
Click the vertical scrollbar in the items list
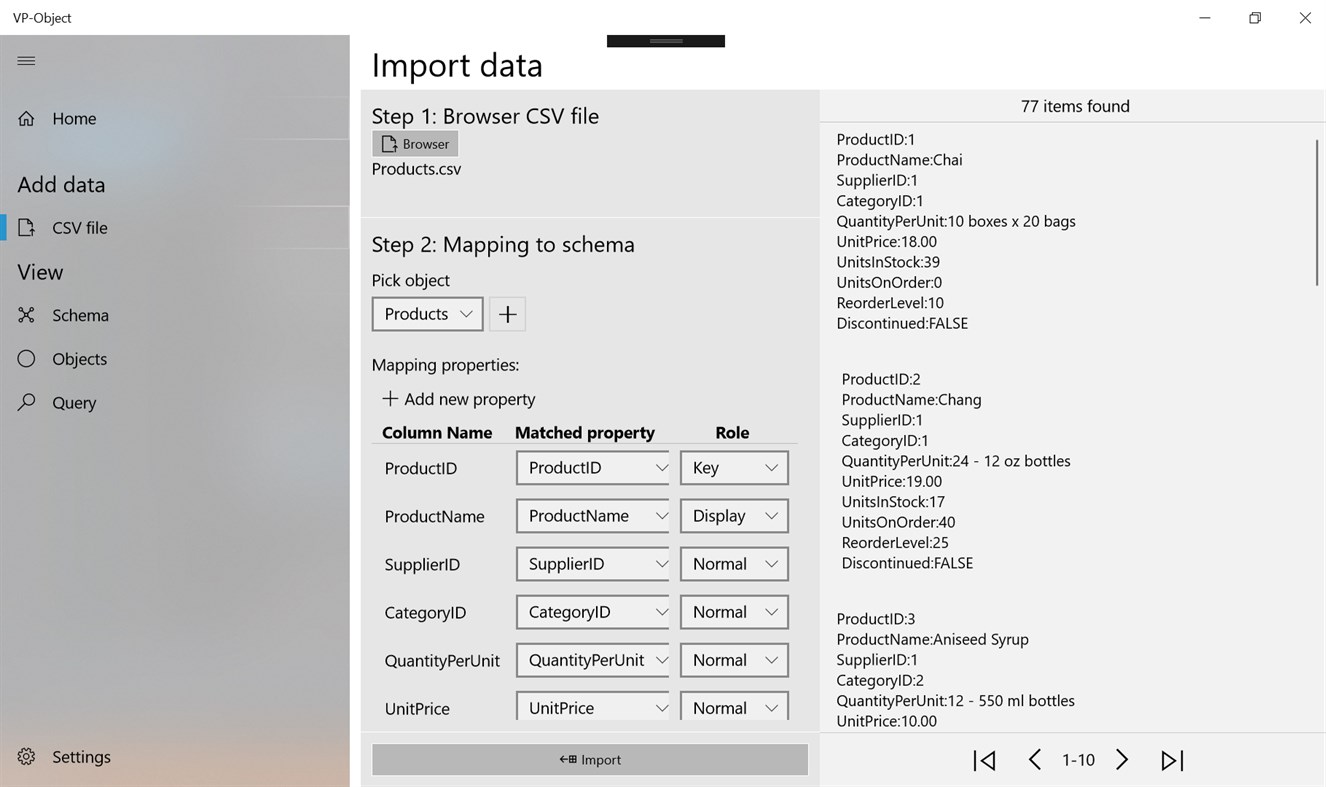(x=1318, y=214)
